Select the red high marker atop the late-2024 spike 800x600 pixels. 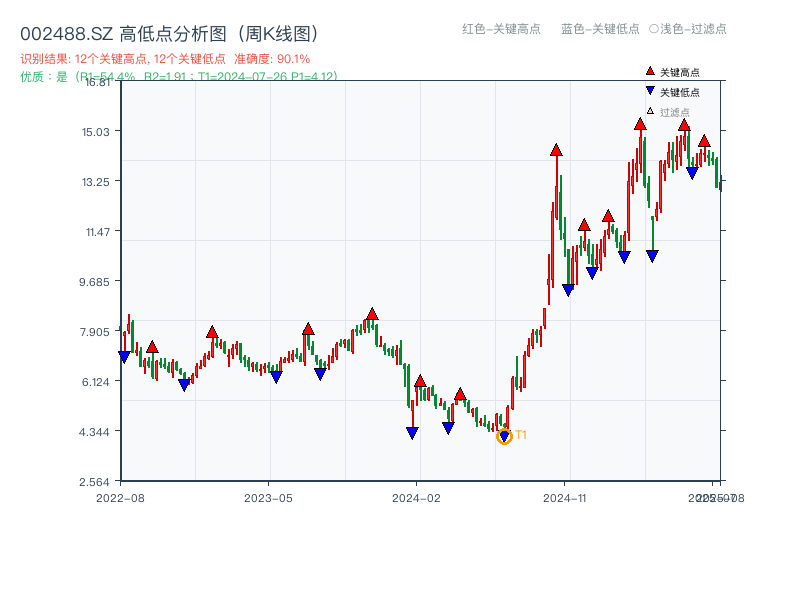pos(556,150)
